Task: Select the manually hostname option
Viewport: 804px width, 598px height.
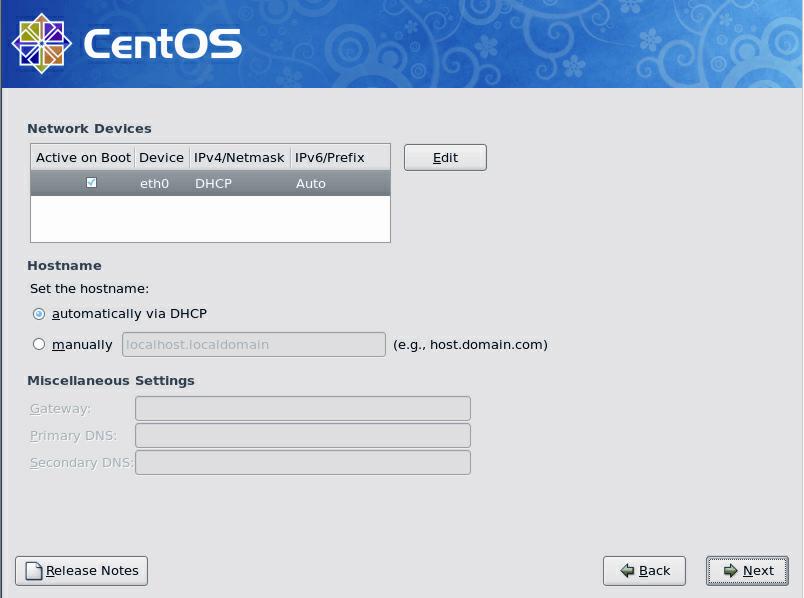Action: tap(37, 343)
